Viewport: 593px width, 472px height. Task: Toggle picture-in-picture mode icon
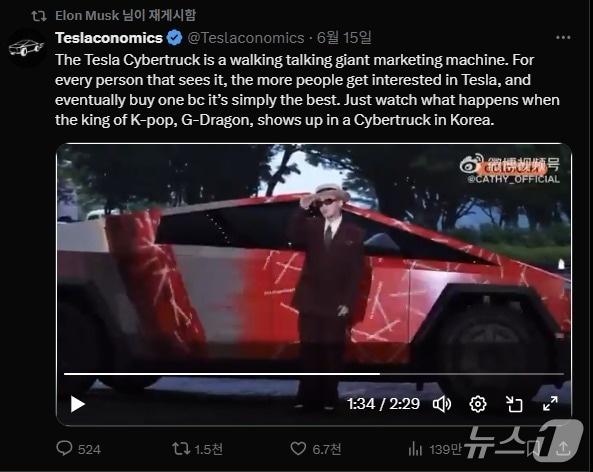point(514,404)
